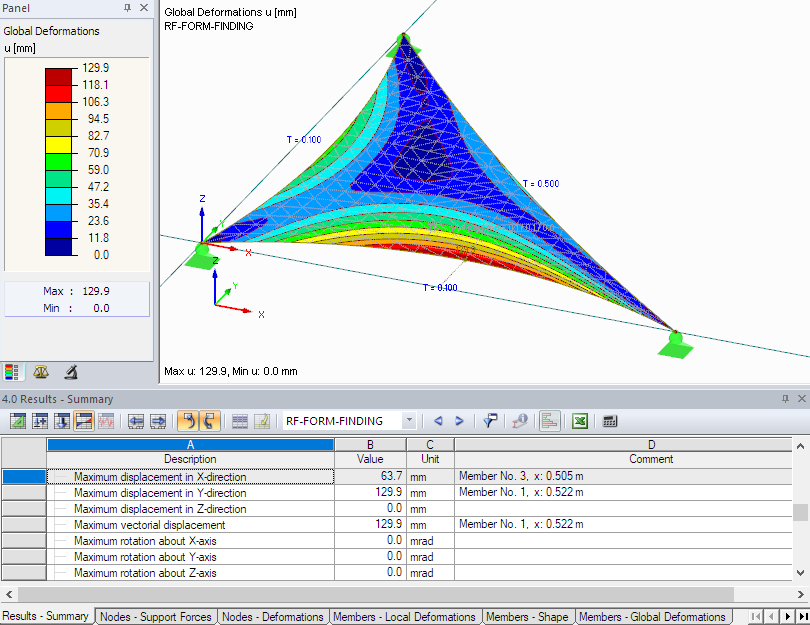Click the filter funnel icon in results toolbar
This screenshot has height=625, width=810.
pos(490,421)
